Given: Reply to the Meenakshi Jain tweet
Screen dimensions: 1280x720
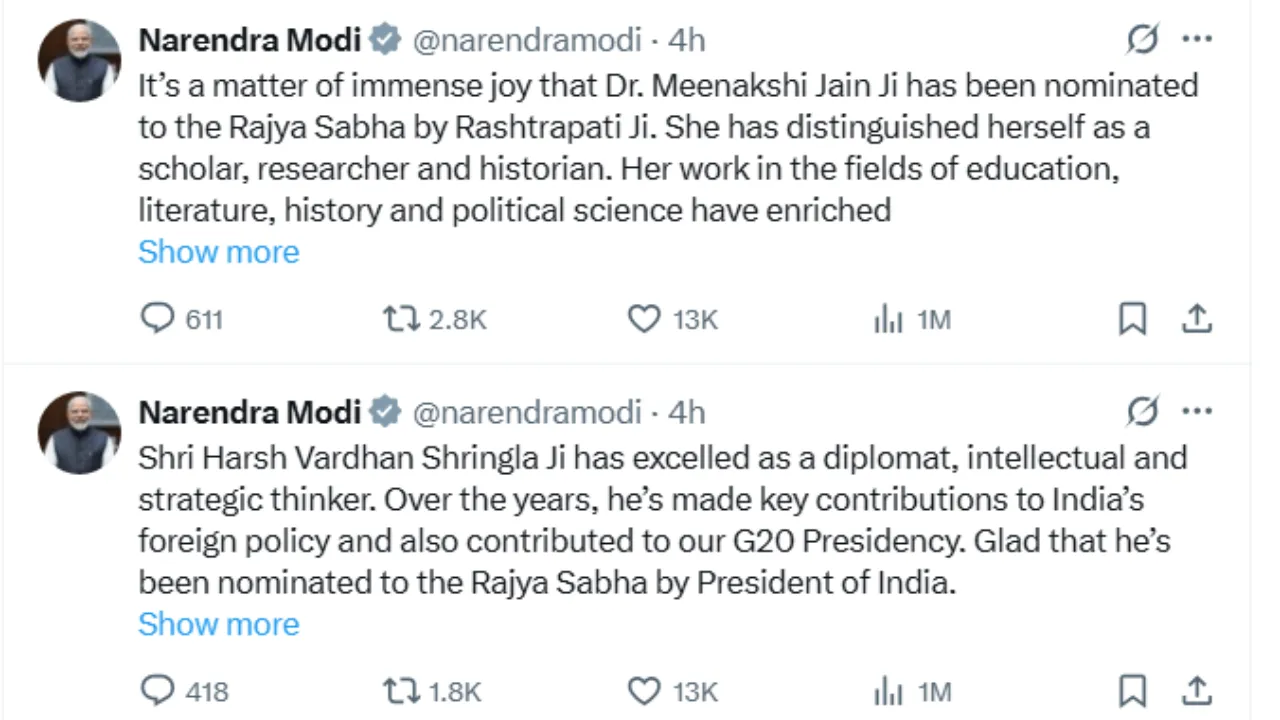Looking at the screenshot, I should pos(157,319).
